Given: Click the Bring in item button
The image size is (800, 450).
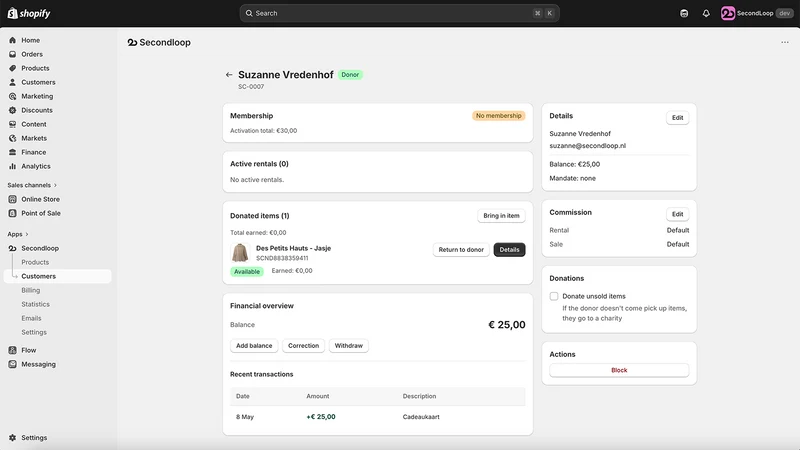Looking at the screenshot, I should pos(501,216).
